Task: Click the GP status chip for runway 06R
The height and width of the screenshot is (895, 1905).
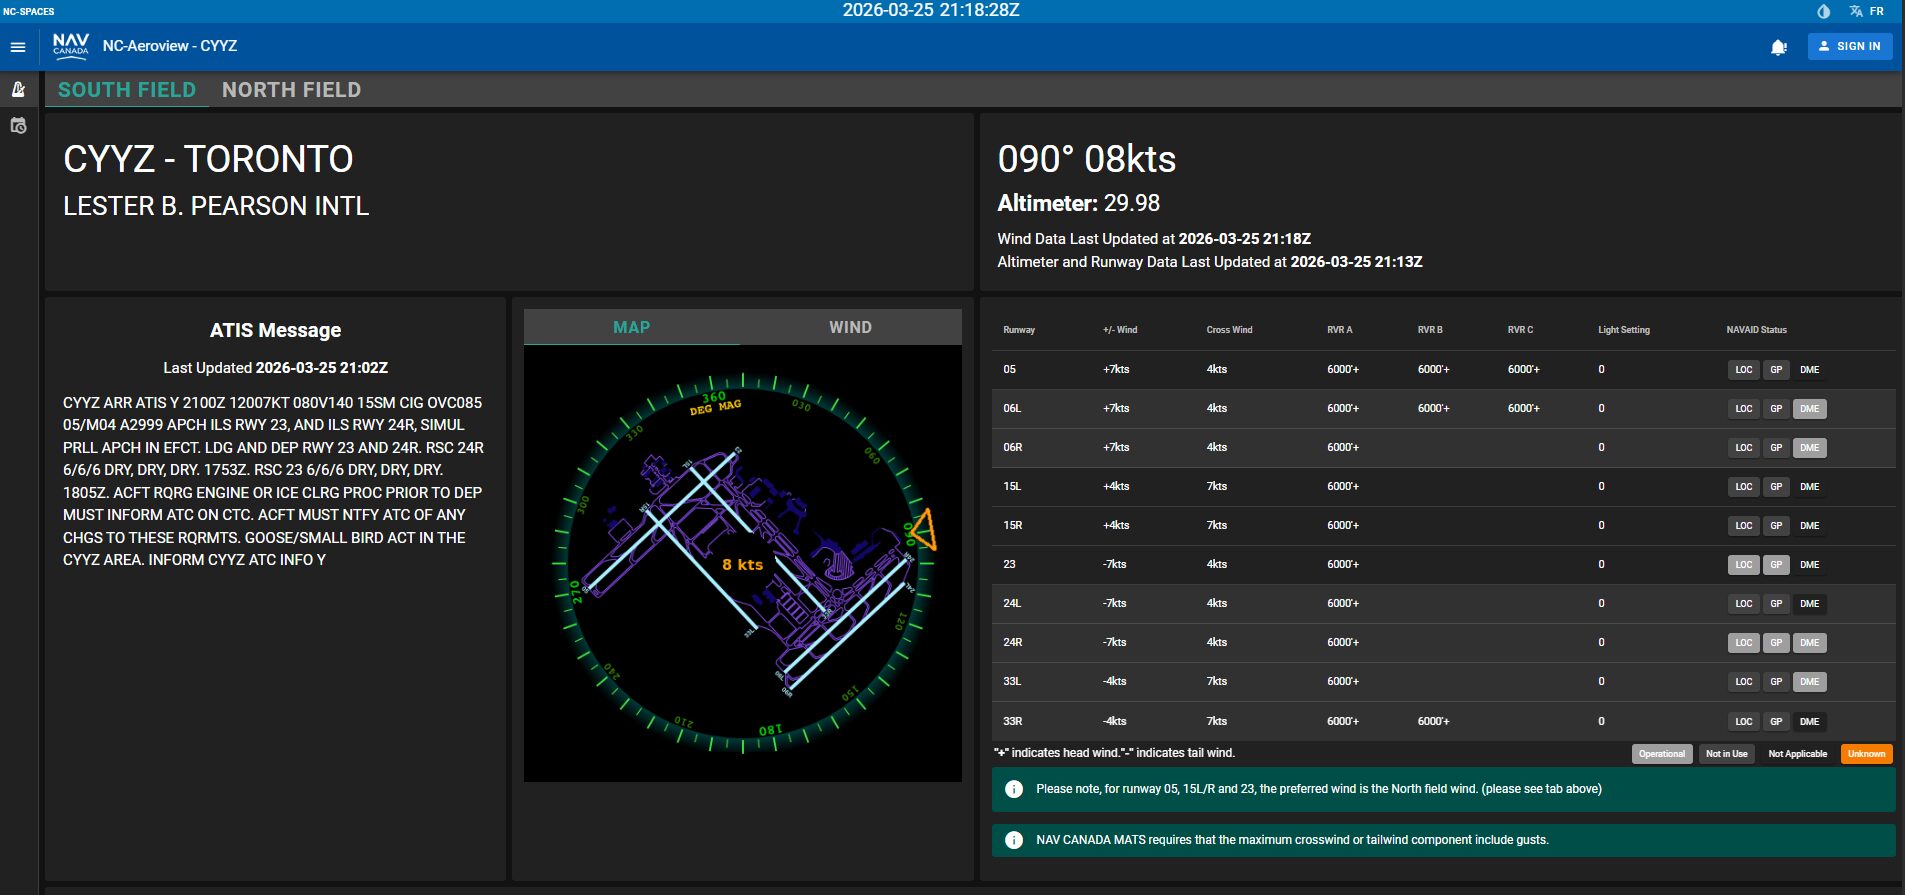Action: [x=1776, y=448]
